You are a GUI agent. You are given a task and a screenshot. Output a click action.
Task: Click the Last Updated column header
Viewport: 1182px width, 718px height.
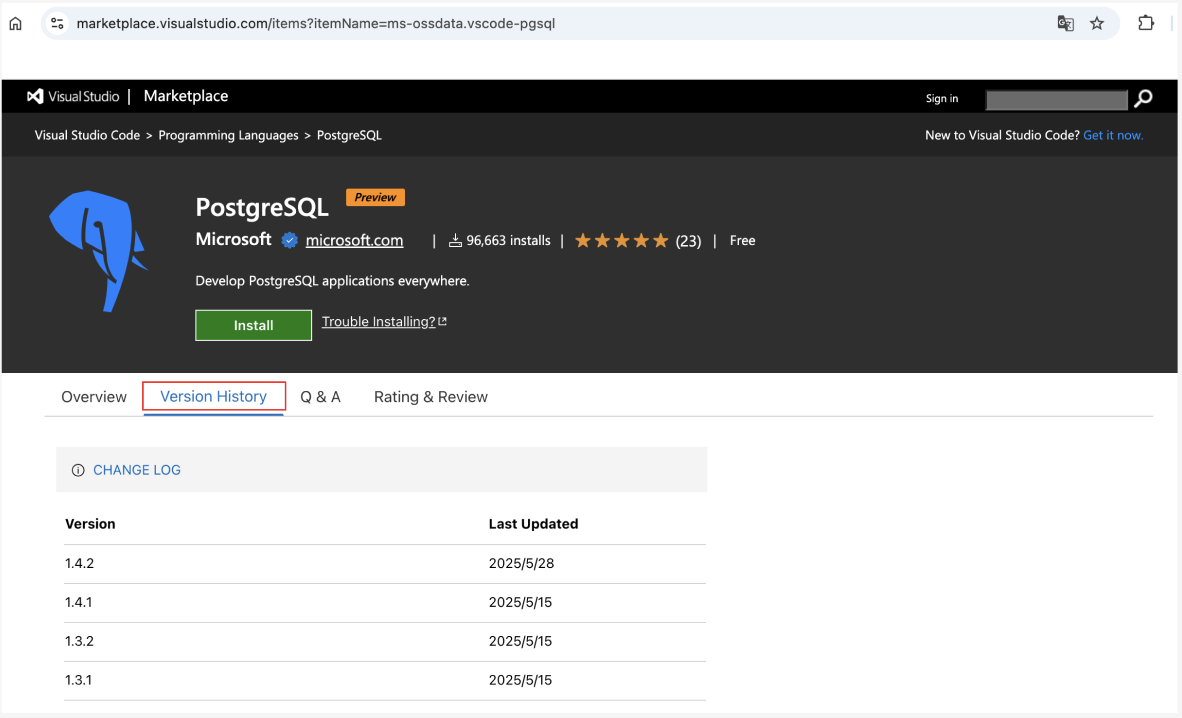[x=533, y=524]
